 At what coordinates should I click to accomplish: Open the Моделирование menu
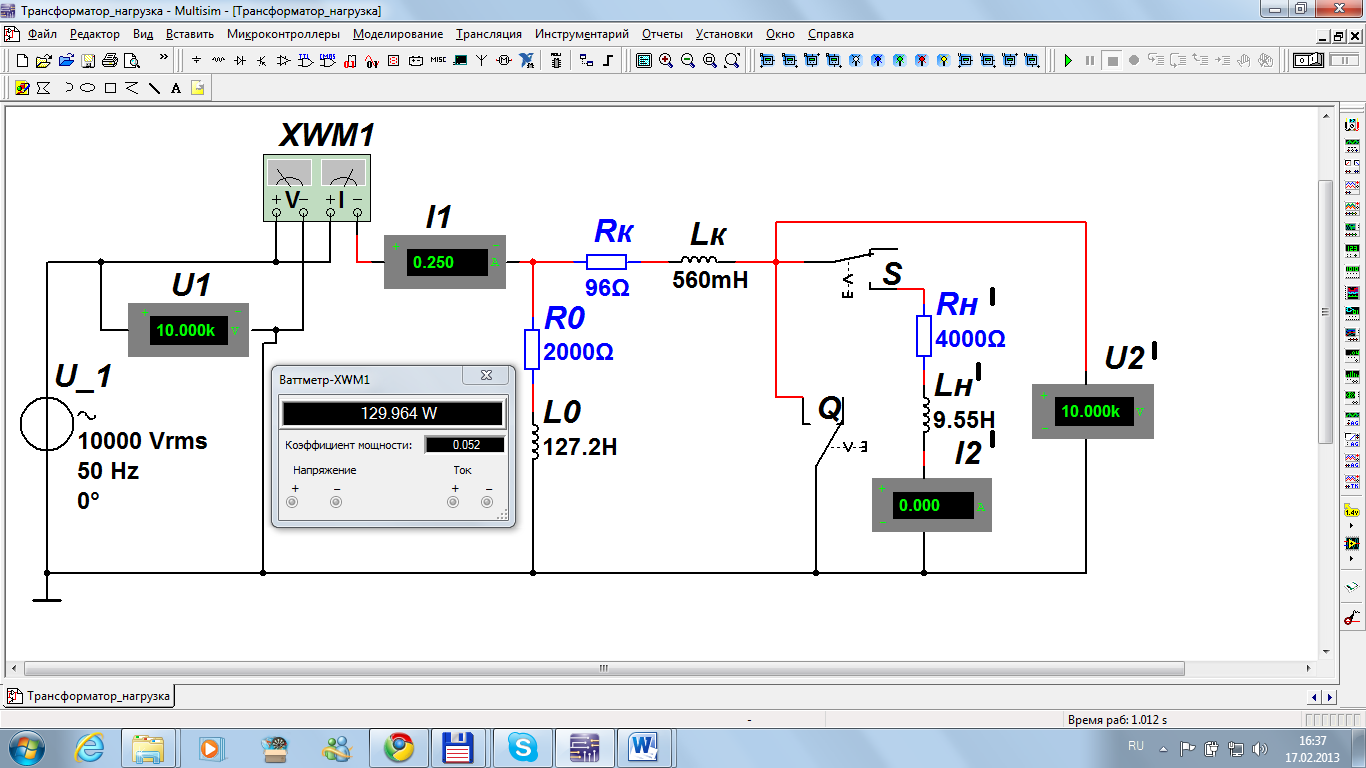point(397,34)
